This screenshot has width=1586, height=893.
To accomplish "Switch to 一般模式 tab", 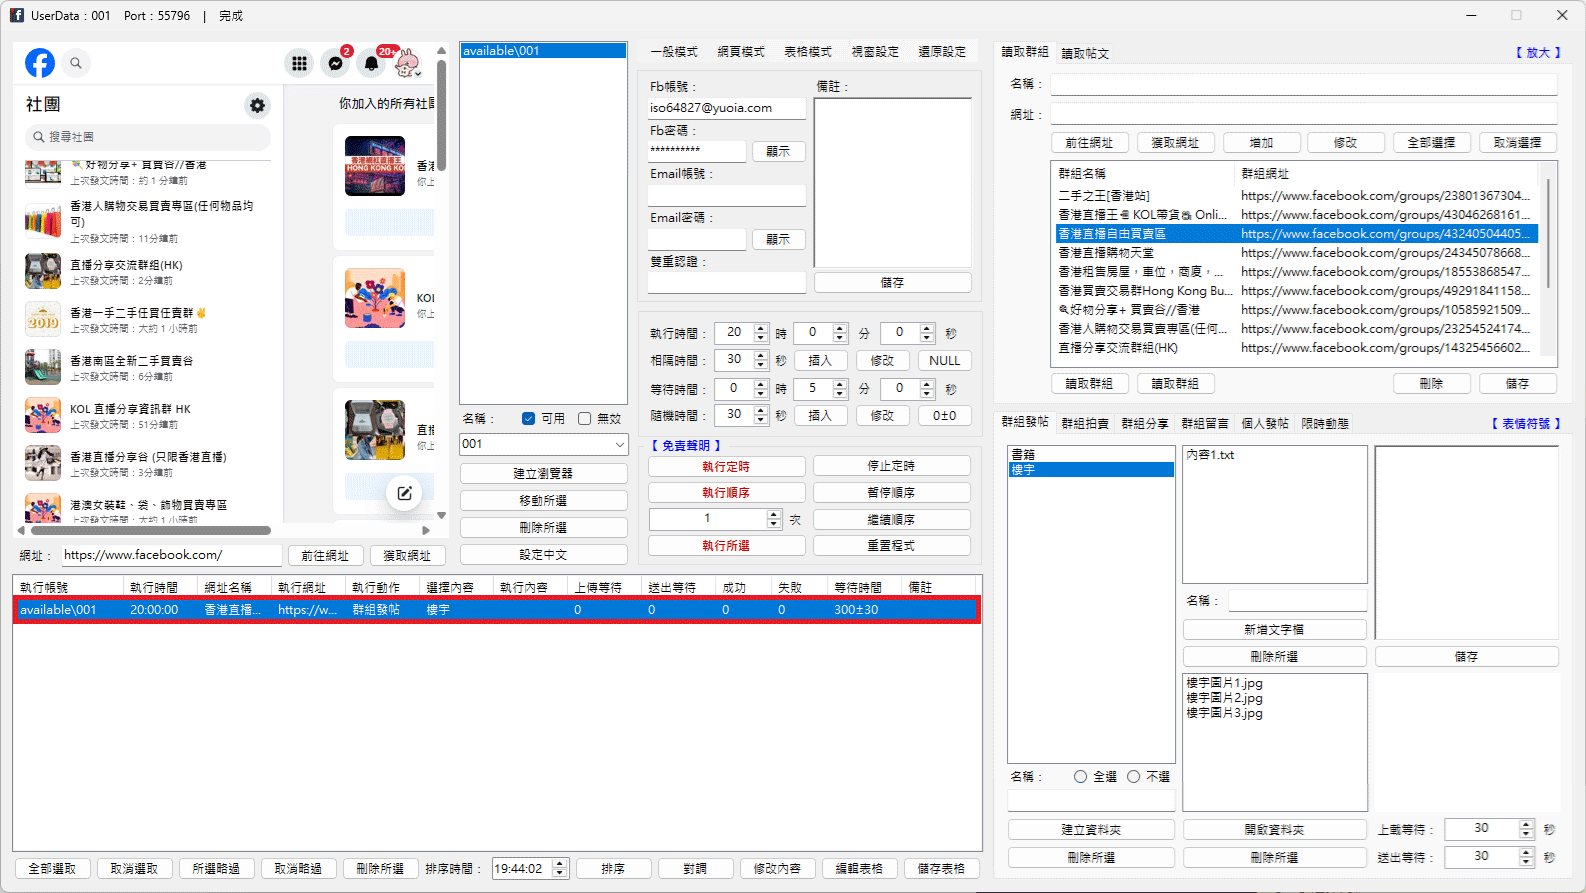I will pos(674,52).
